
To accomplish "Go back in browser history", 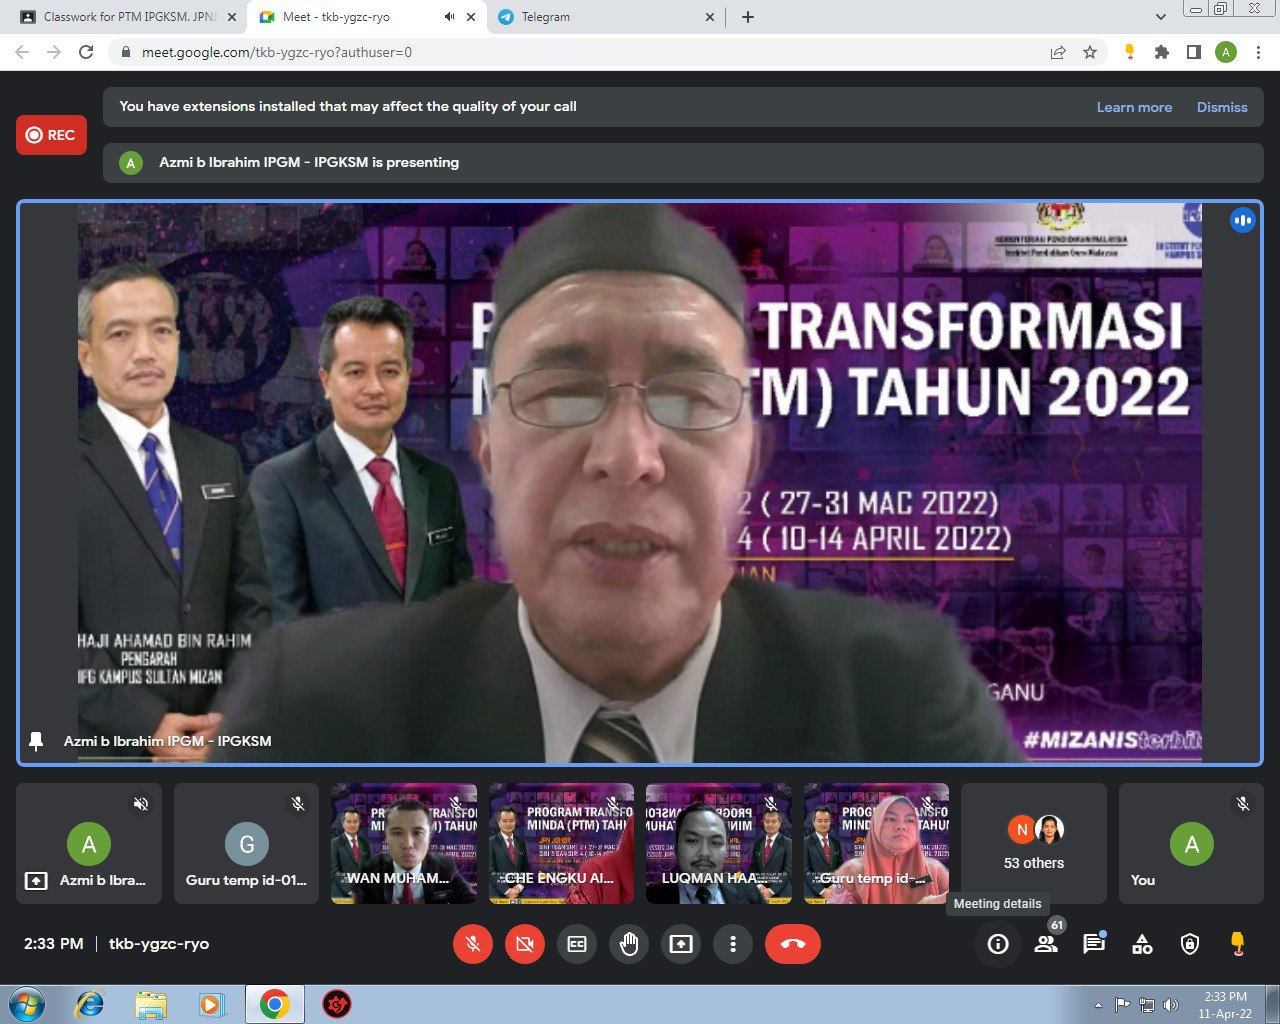I will click(22, 52).
